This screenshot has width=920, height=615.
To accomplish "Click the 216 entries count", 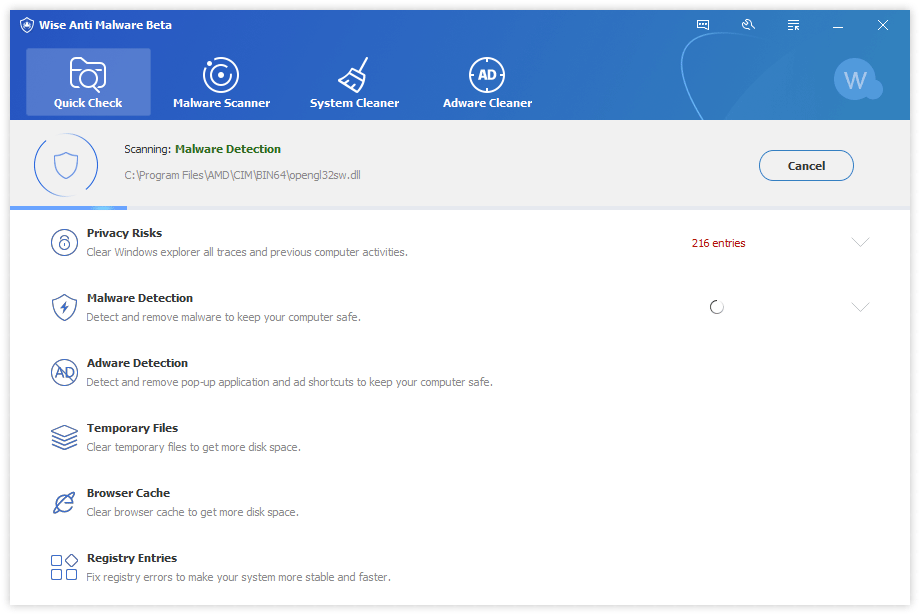I will pyautogui.click(x=718, y=243).
